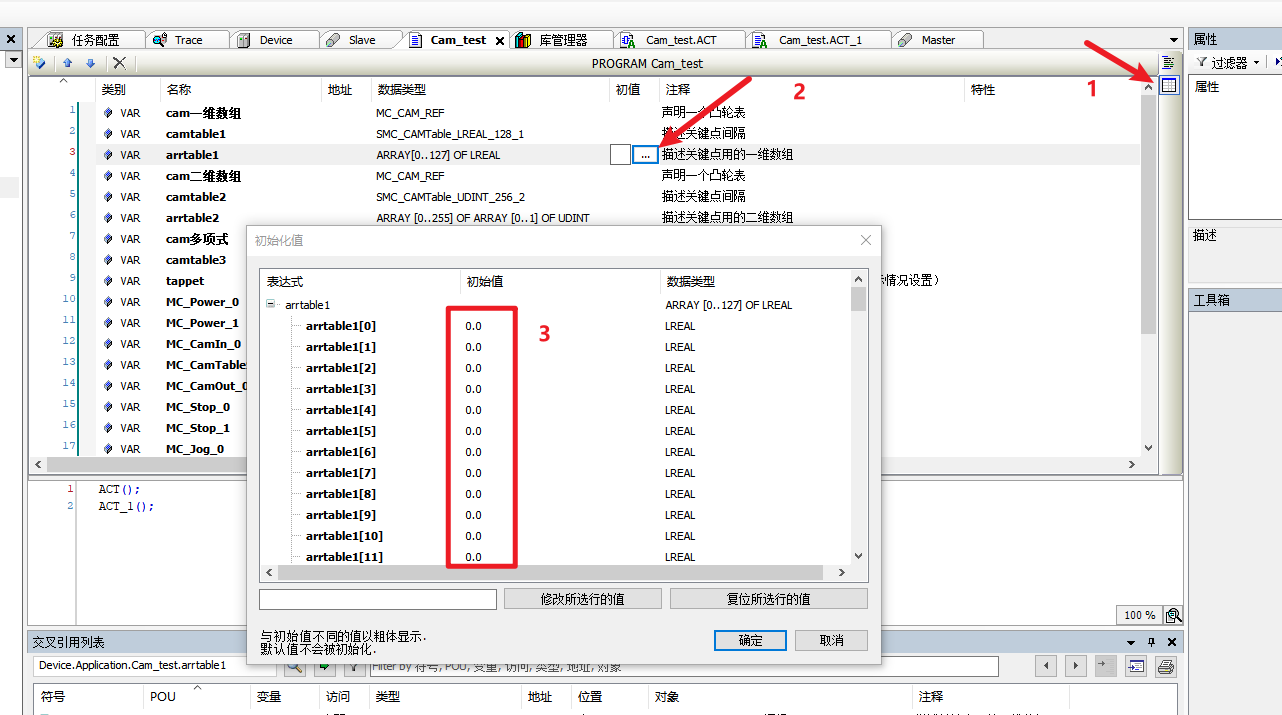Open the 交叉引用列表 panel options dropdown
Image resolution: width=1282 pixels, height=715 pixels.
[x=1131, y=642]
